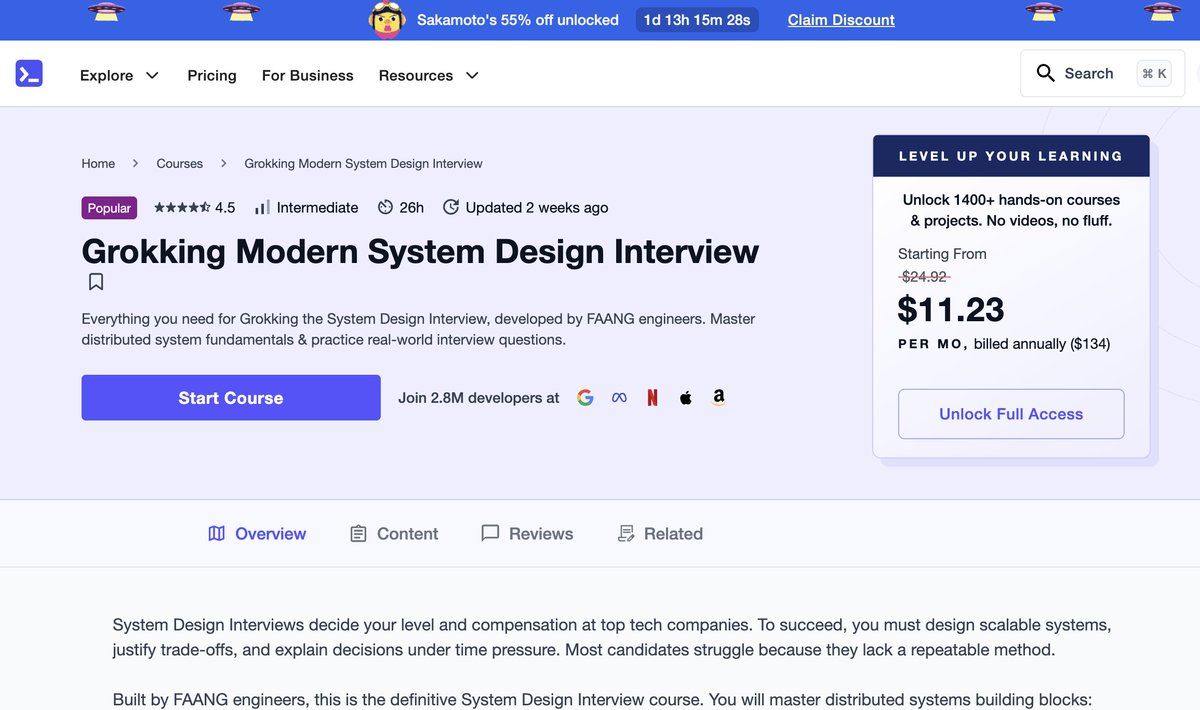Click the Google logo icon
1200x710 pixels.
coord(585,398)
